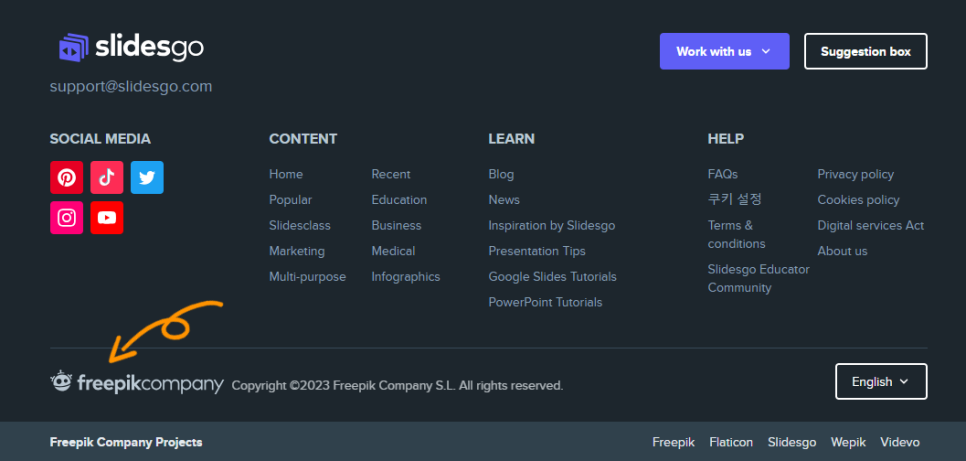Visit Videvo in company projects bar
The width and height of the screenshot is (966, 461).
click(x=899, y=442)
